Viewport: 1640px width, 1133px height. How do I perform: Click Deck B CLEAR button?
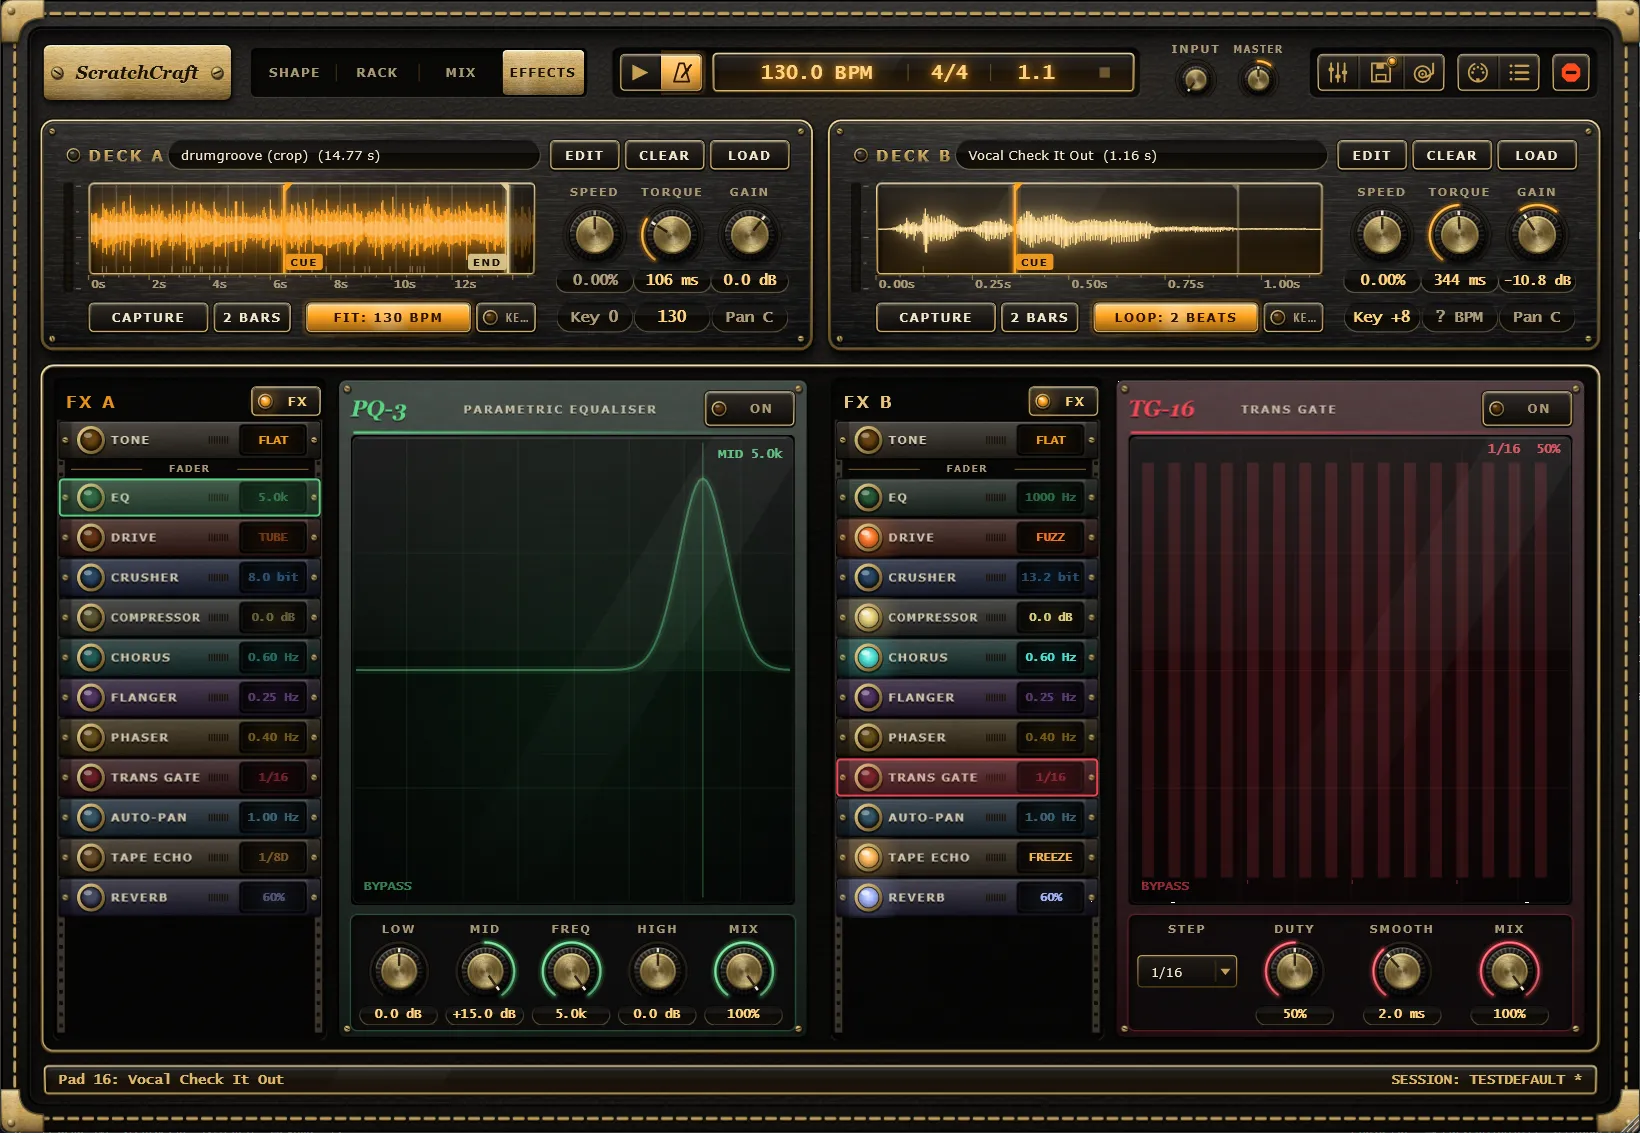[1451, 155]
